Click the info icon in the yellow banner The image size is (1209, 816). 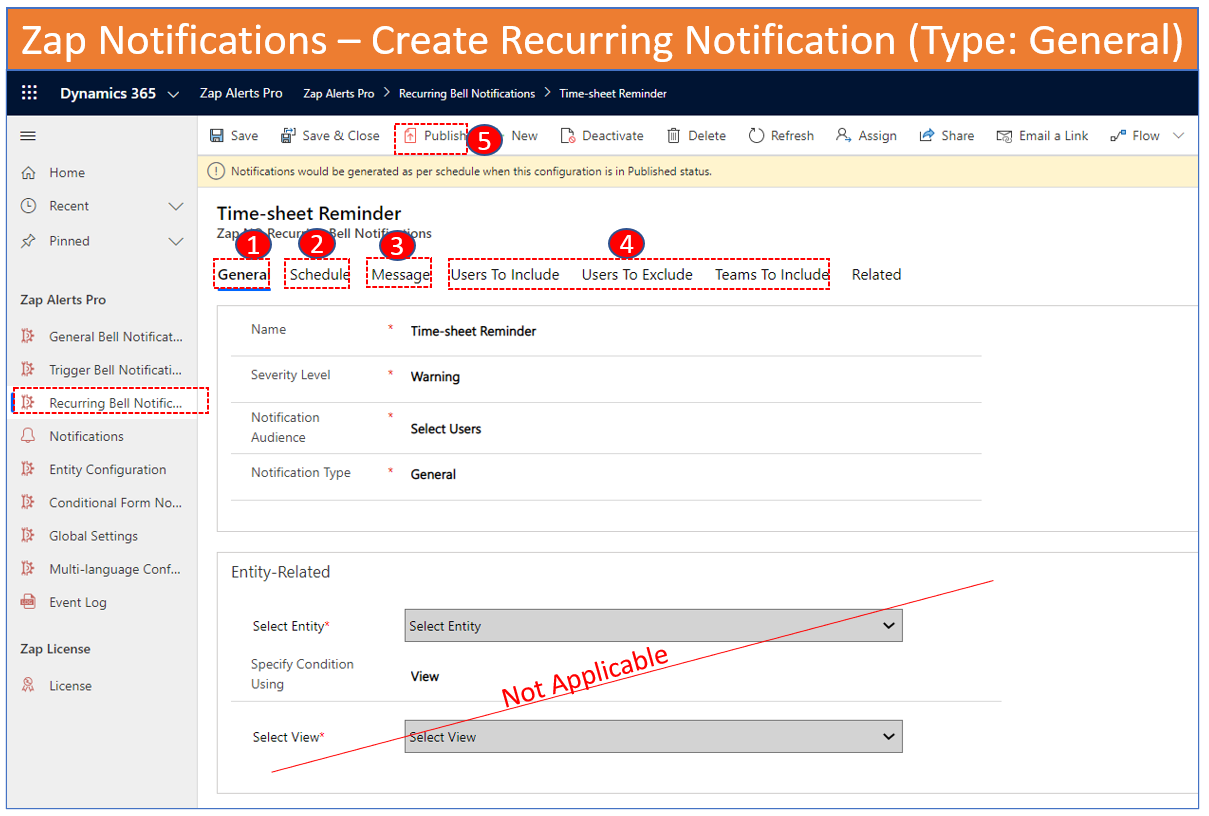point(216,171)
